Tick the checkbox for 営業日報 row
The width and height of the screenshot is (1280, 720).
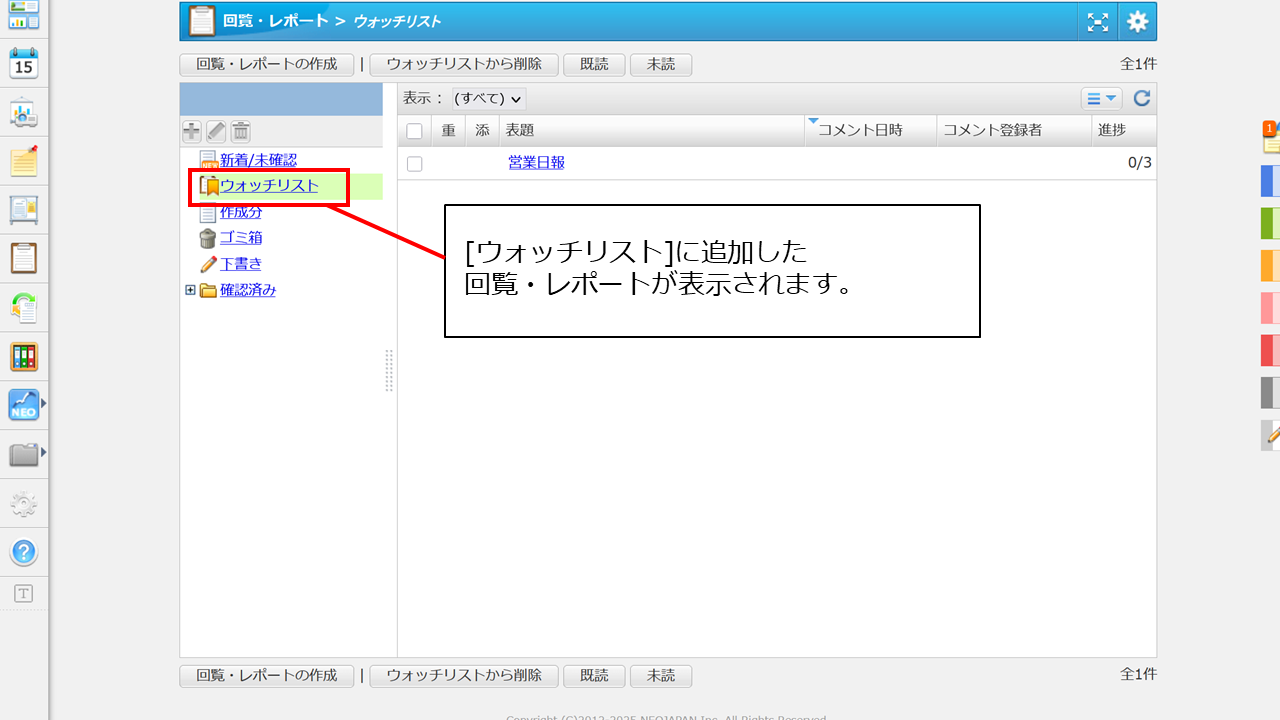tap(414, 163)
